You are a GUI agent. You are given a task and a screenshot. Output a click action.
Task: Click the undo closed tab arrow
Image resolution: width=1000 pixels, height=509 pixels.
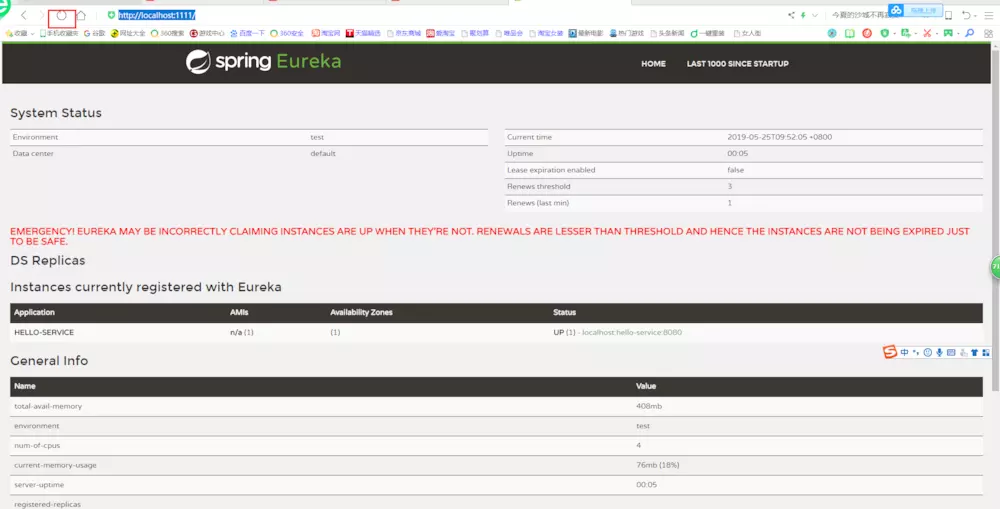point(966,15)
